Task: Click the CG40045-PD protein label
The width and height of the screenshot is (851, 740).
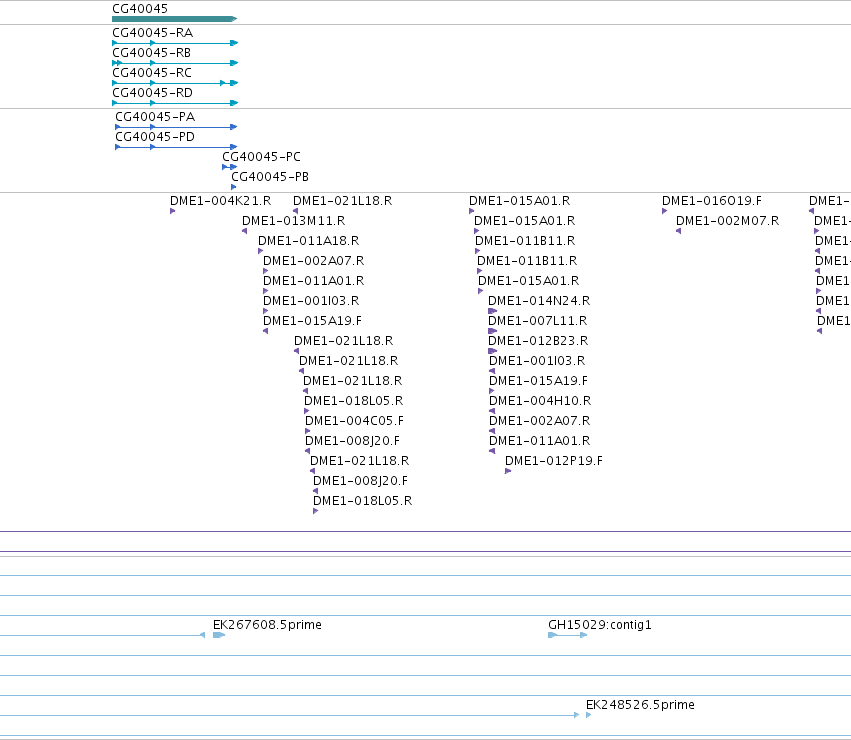Action: (155, 137)
